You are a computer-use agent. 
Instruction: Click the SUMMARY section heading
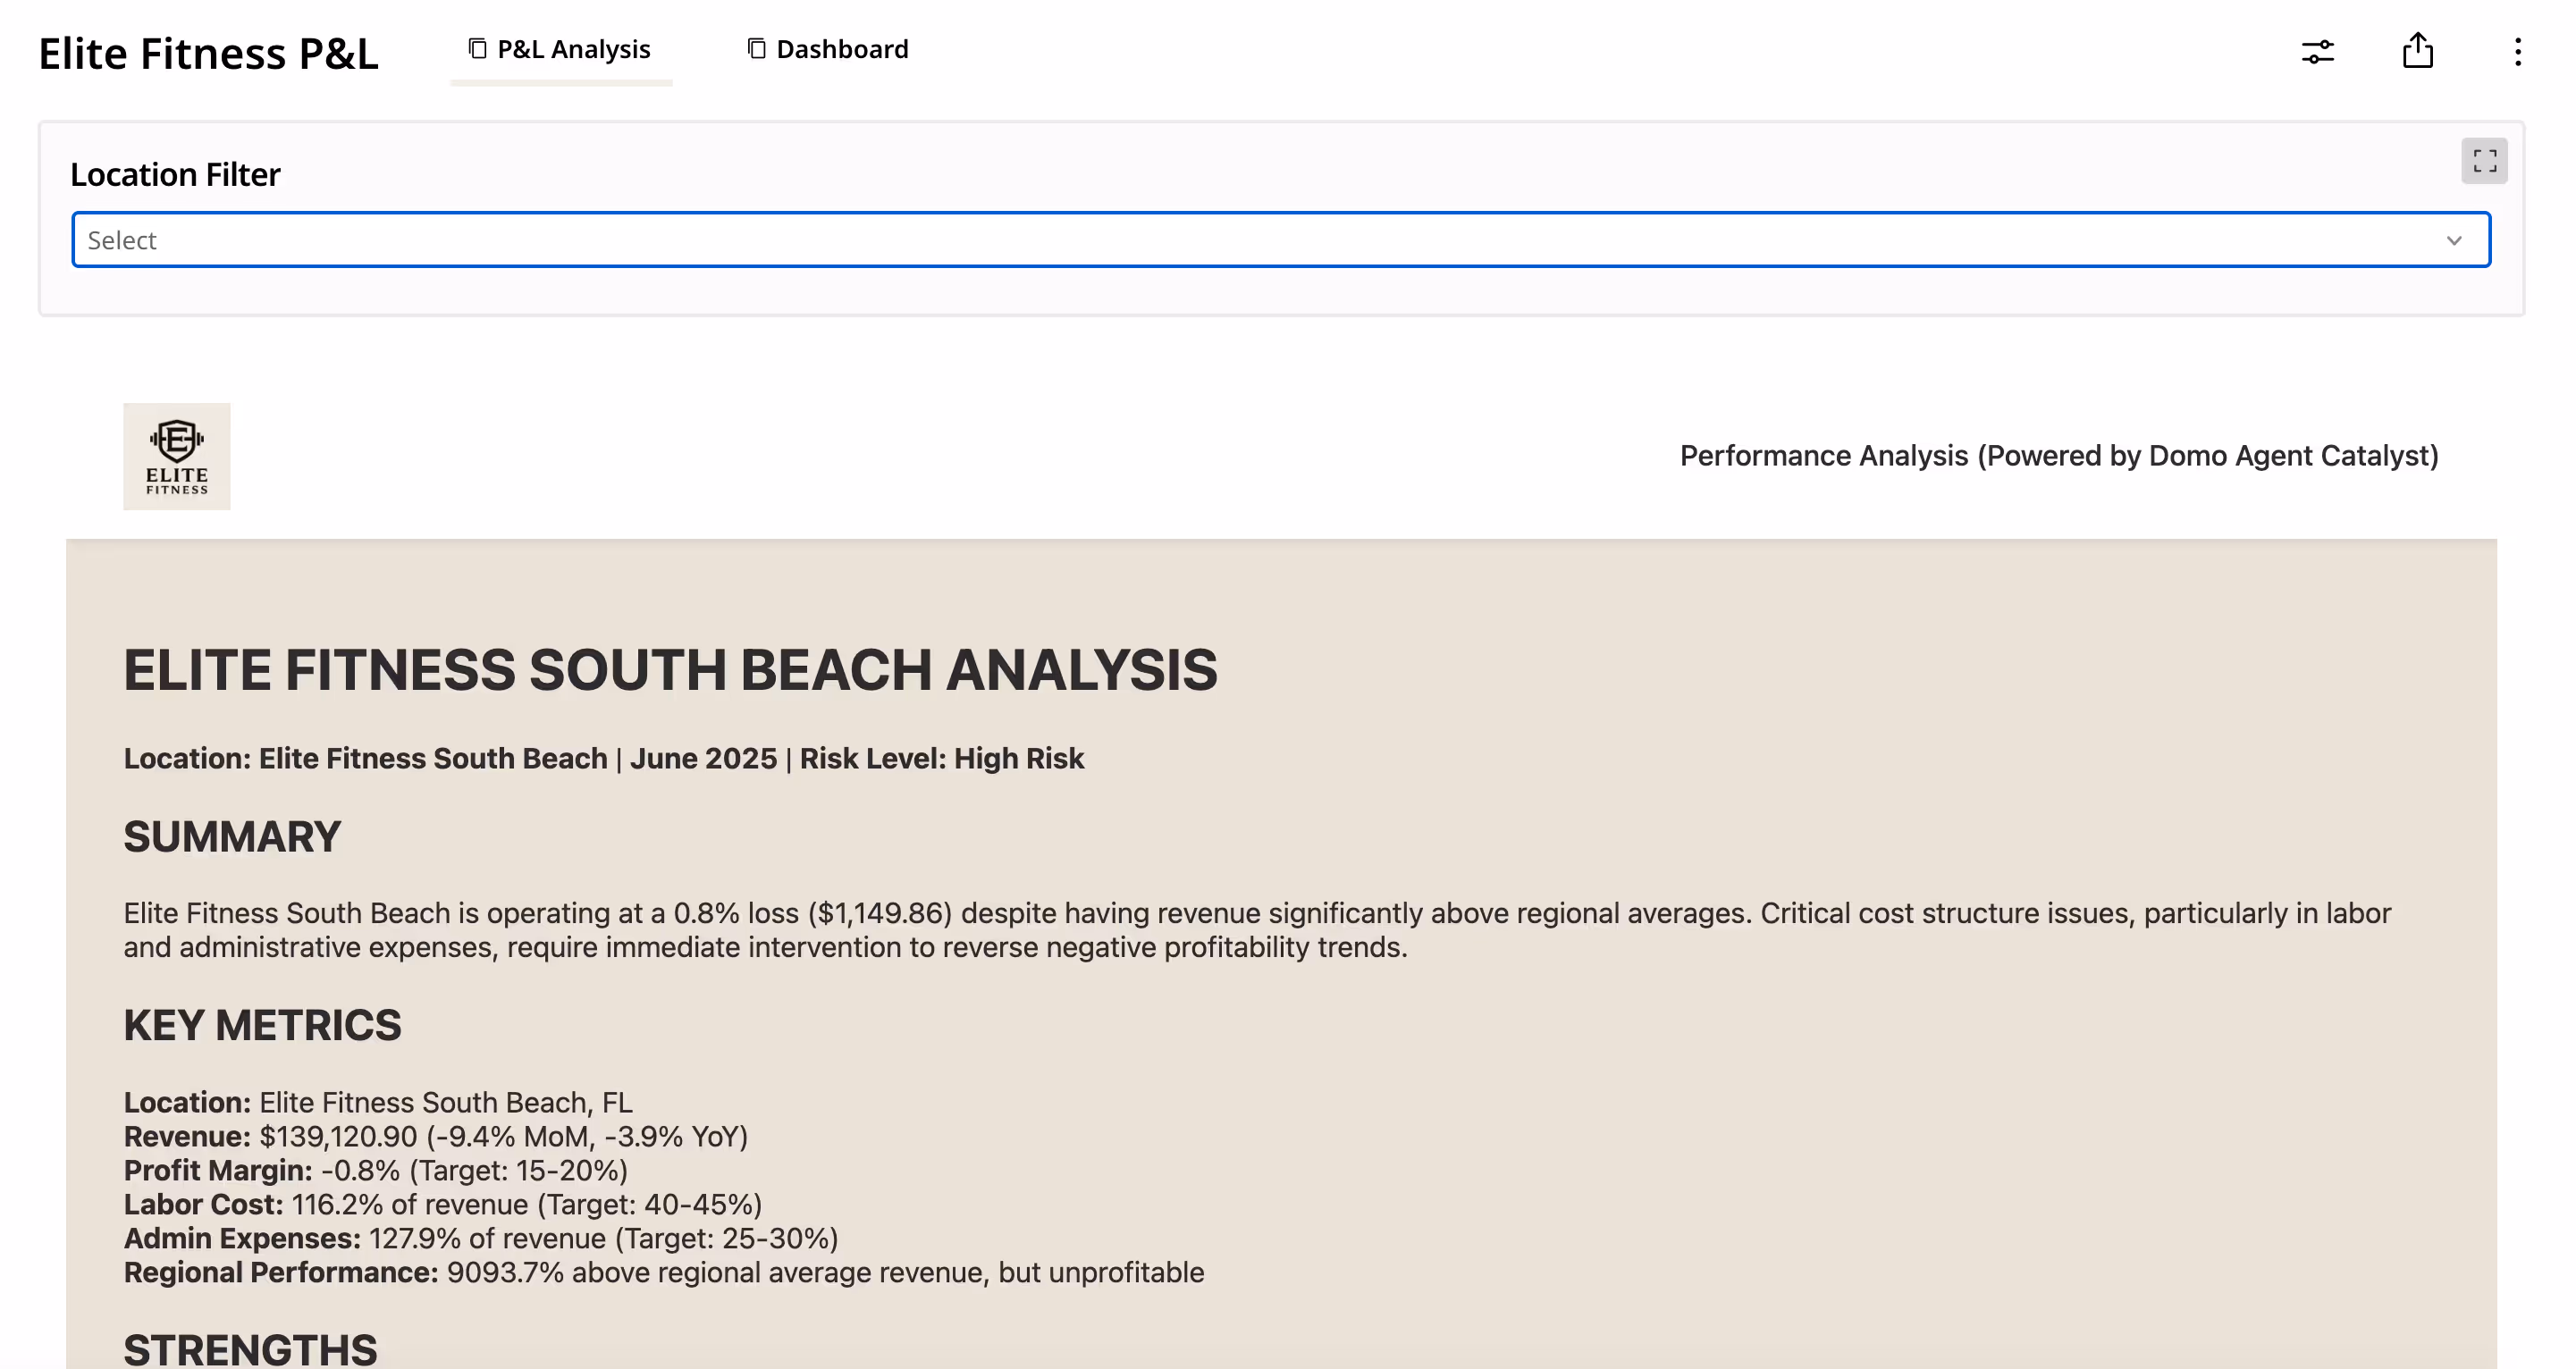tap(232, 837)
